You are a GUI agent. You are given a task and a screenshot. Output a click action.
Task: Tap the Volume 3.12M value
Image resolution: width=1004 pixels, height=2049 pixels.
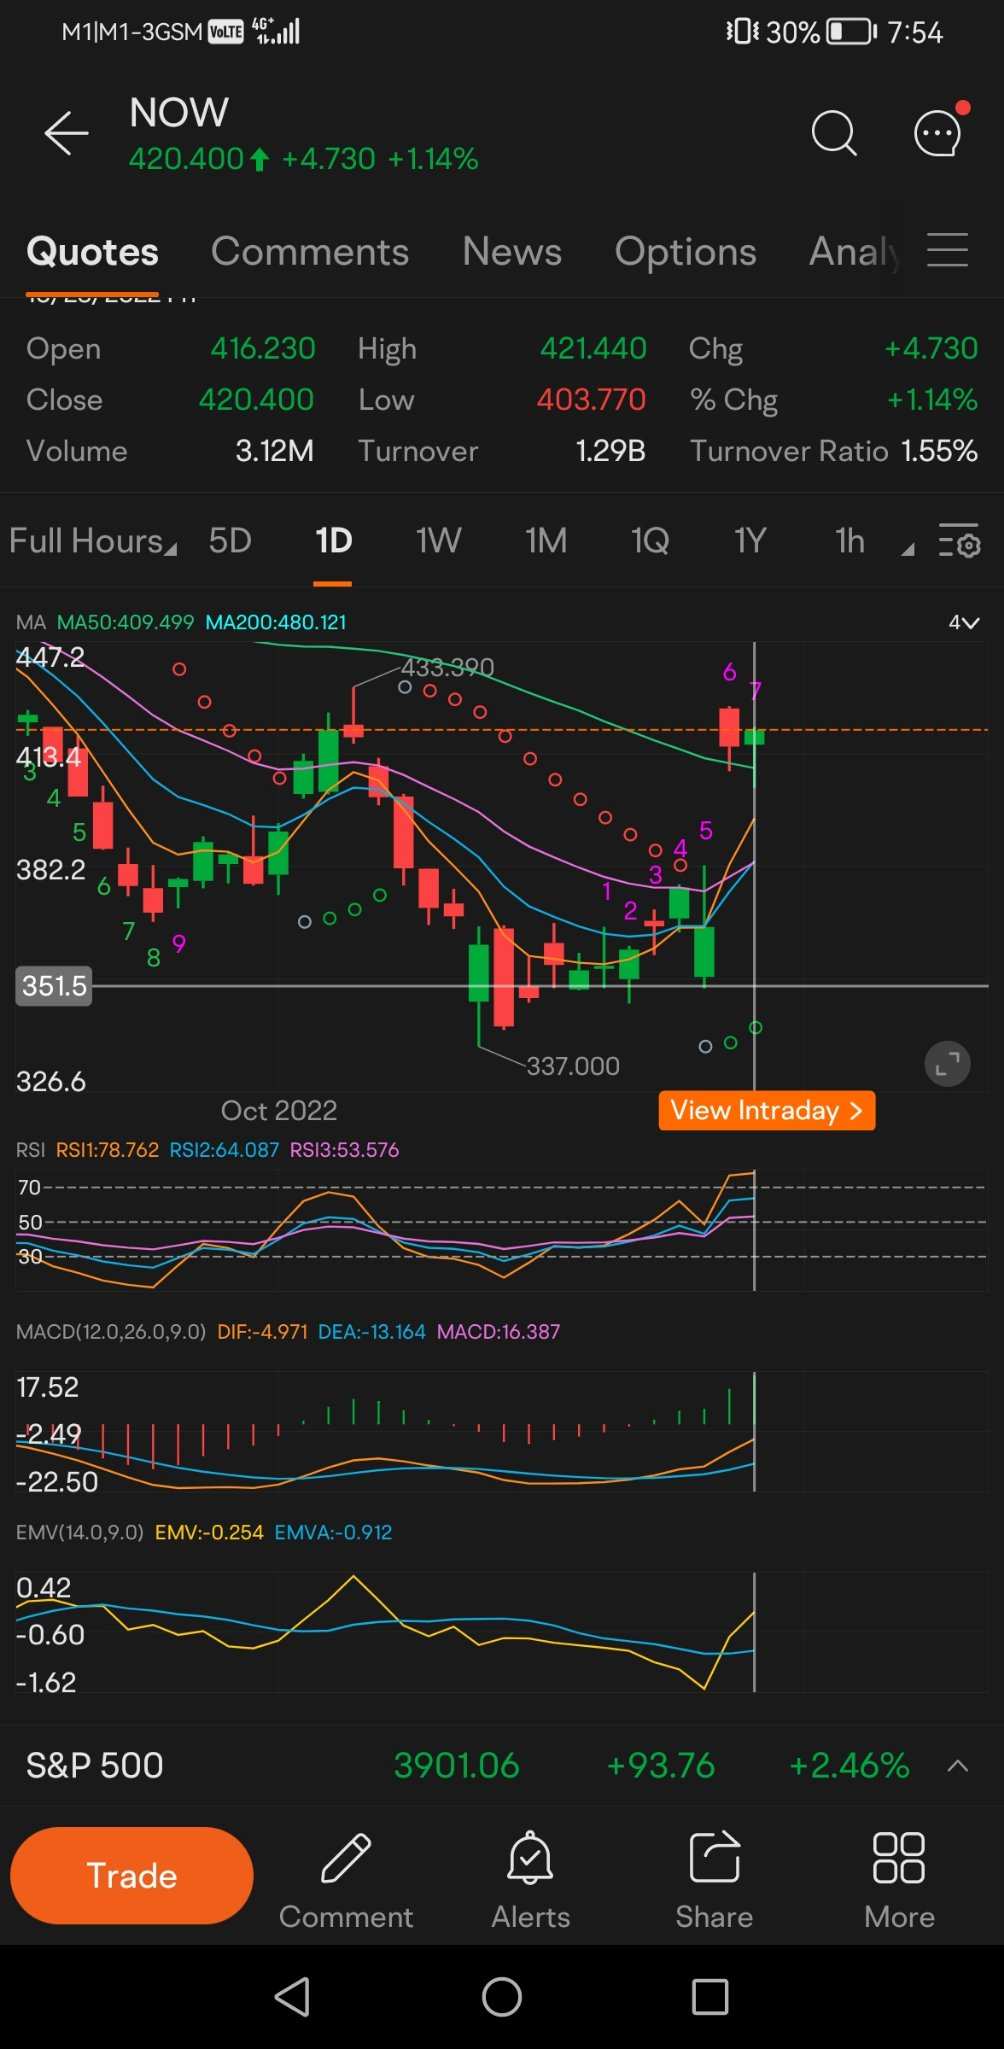tap(275, 451)
